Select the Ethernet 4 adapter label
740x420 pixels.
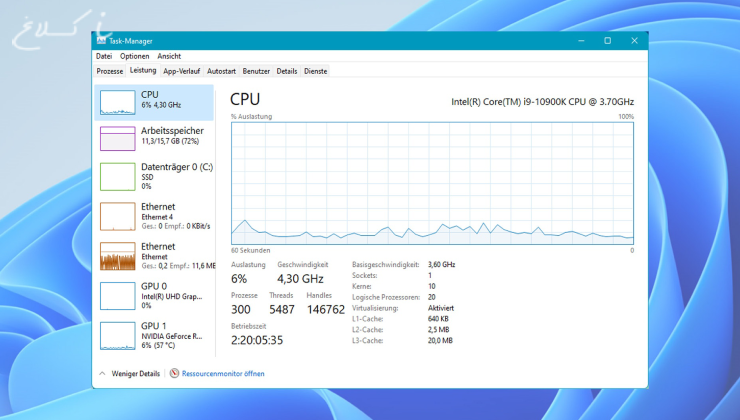tap(157, 217)
